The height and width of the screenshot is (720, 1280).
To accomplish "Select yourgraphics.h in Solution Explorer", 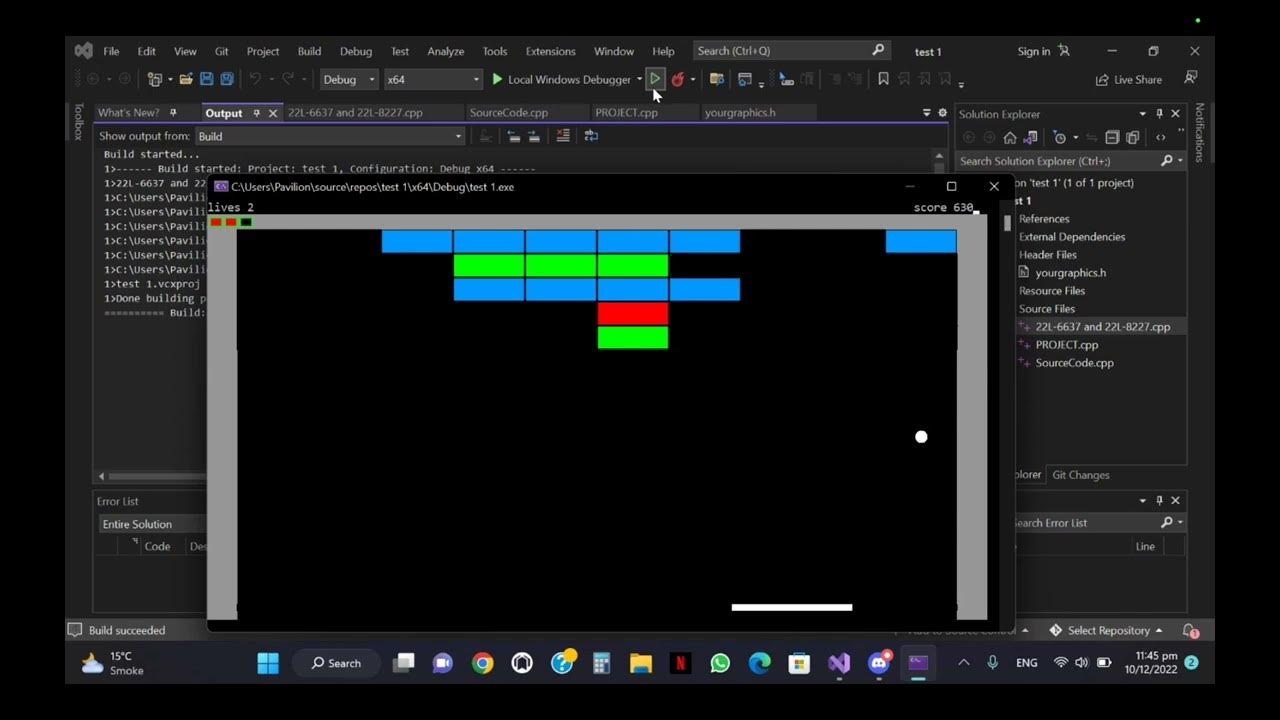I will 1070,273.
